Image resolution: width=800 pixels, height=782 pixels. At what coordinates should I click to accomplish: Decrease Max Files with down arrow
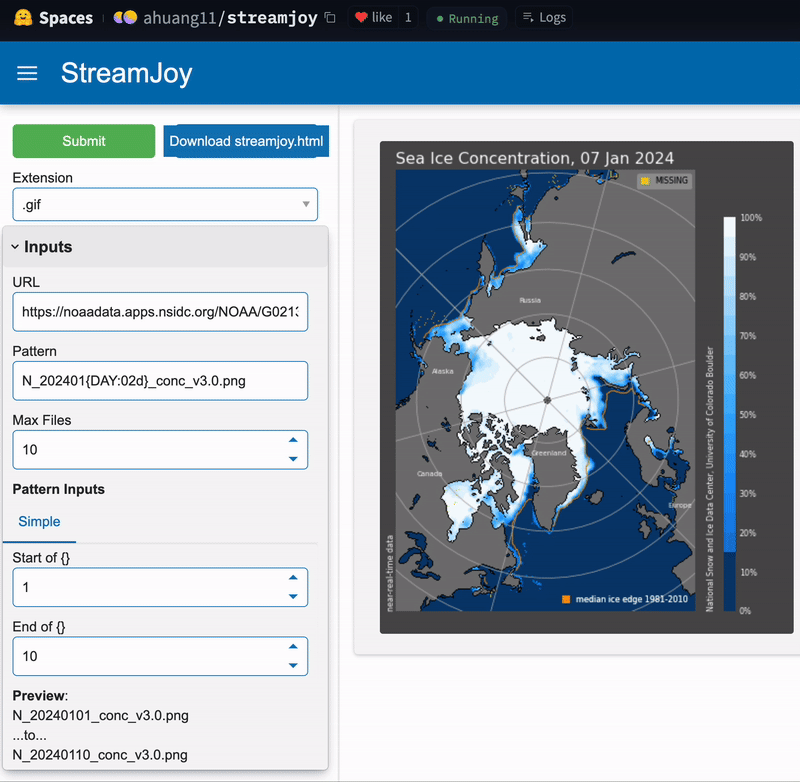click(292, 459)
